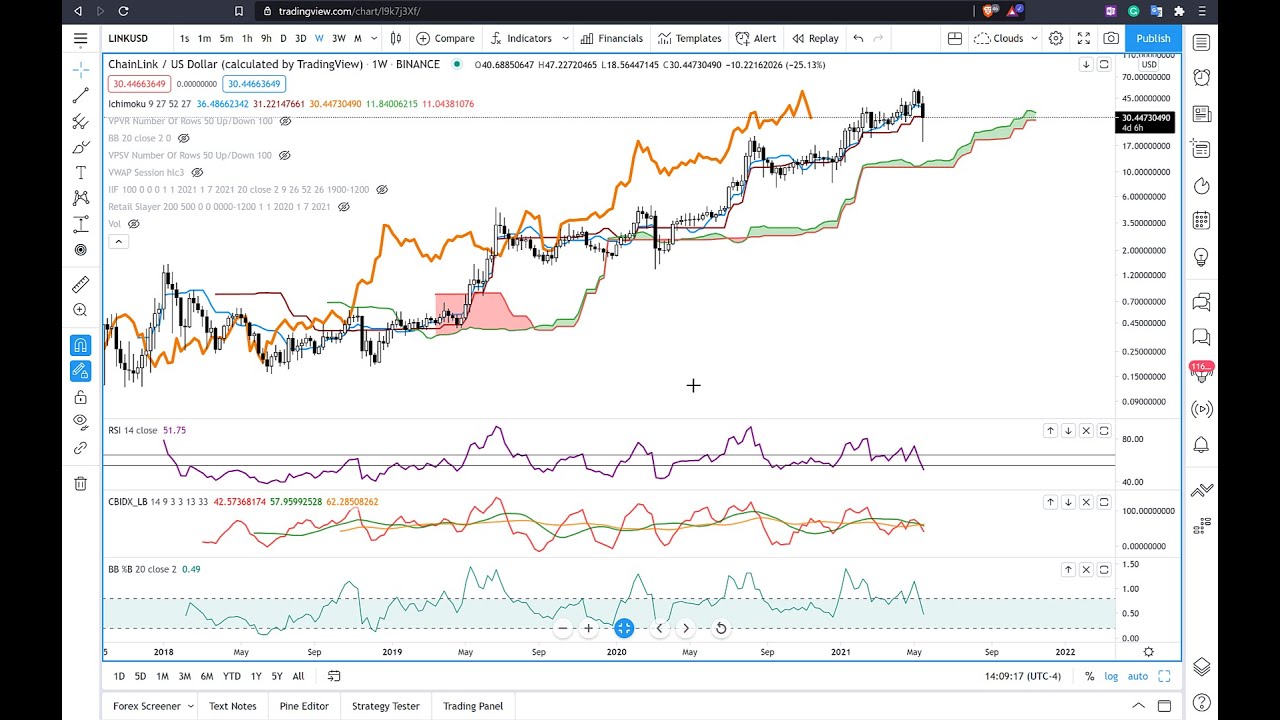Toggle visibility of Vol indicator

point(133,224)
